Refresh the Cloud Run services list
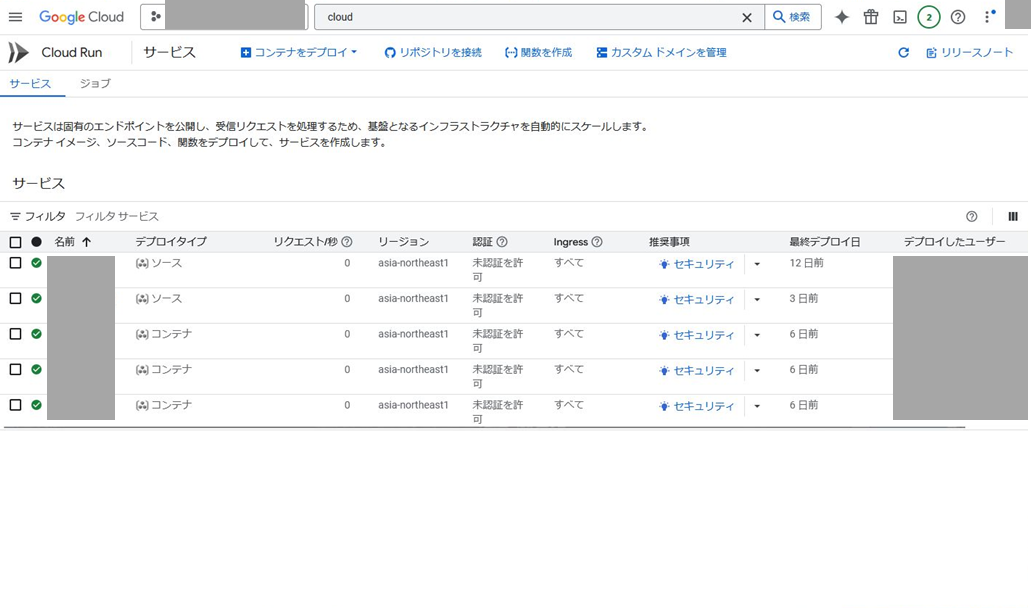The image size is (1031, 608). pos(903,52)
